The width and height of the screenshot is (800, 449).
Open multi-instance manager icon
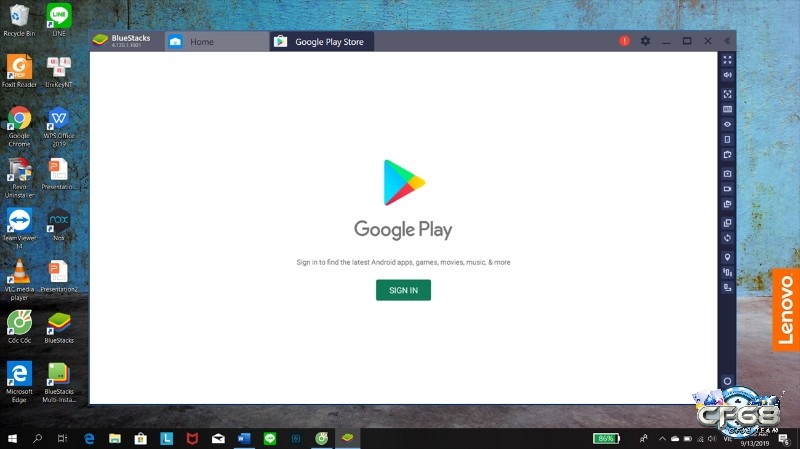pyautogui.click(x=727, y=223)
